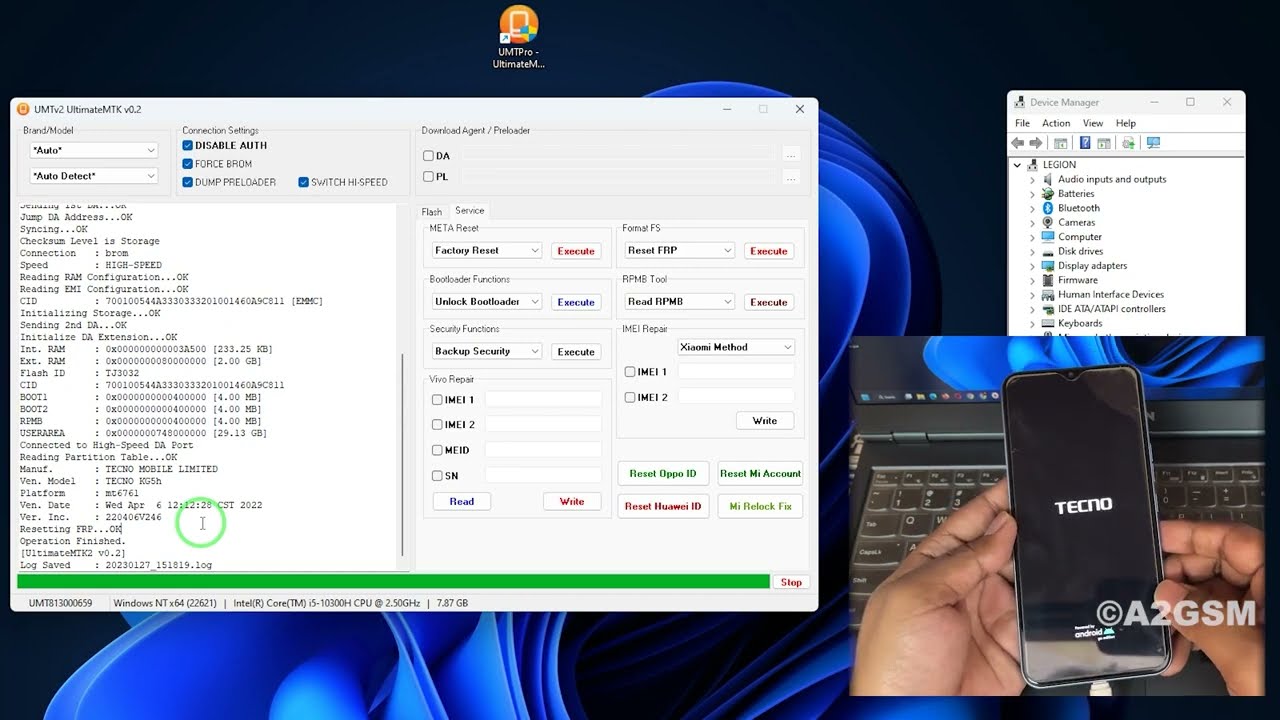Open the Reset FRP Format FS dropdown
The height and width of the screenshot is (720, 1280).
(679, 250)
